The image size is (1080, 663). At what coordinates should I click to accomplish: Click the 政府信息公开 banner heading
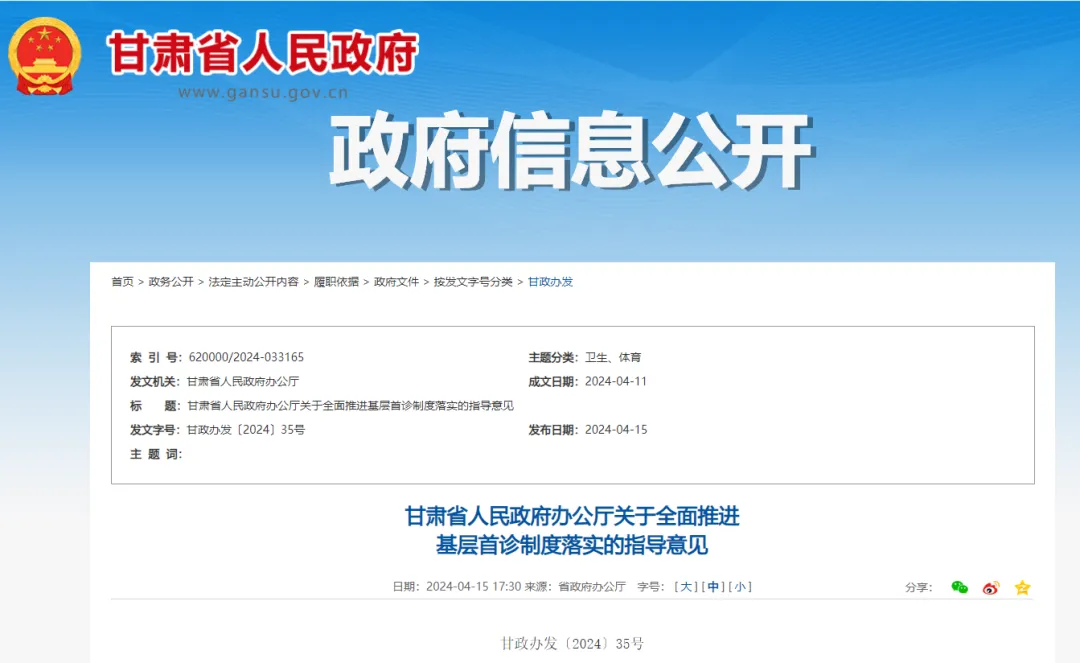[572, 150]
